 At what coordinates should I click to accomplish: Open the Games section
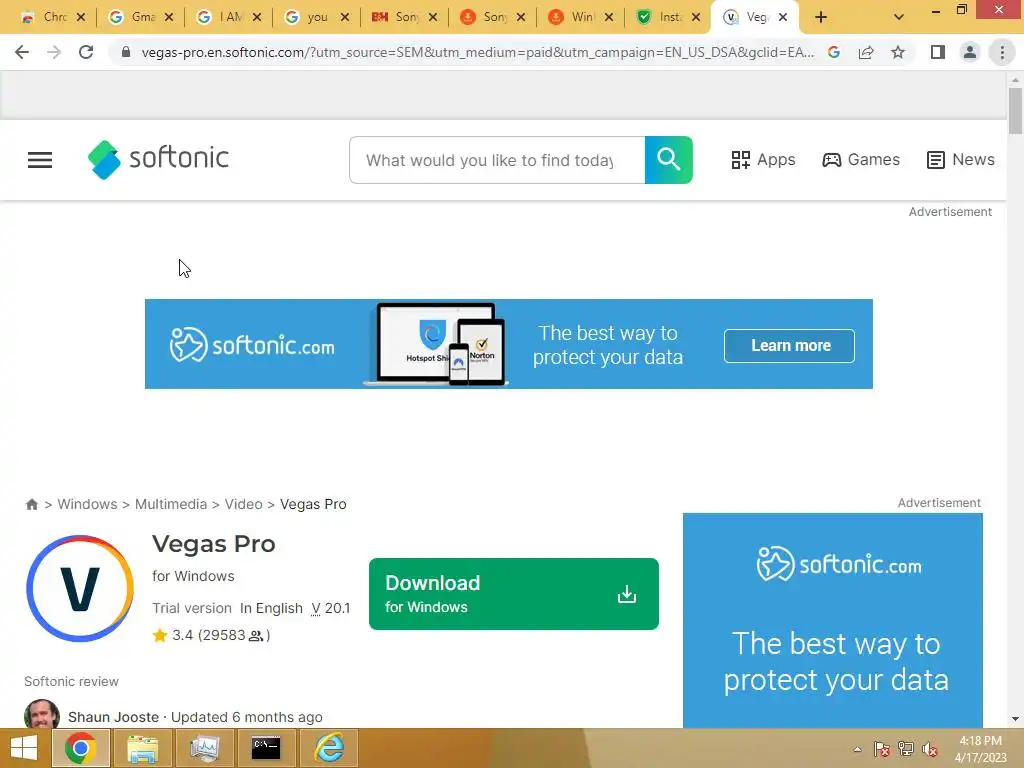coord(861,160)
